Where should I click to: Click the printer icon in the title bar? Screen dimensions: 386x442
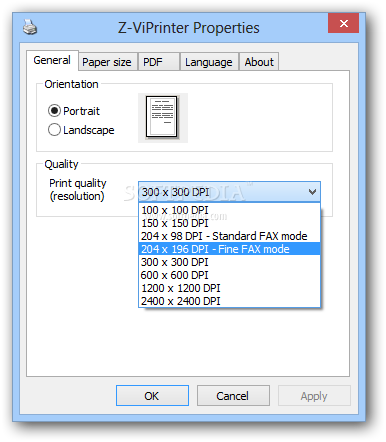coord(30,27)
